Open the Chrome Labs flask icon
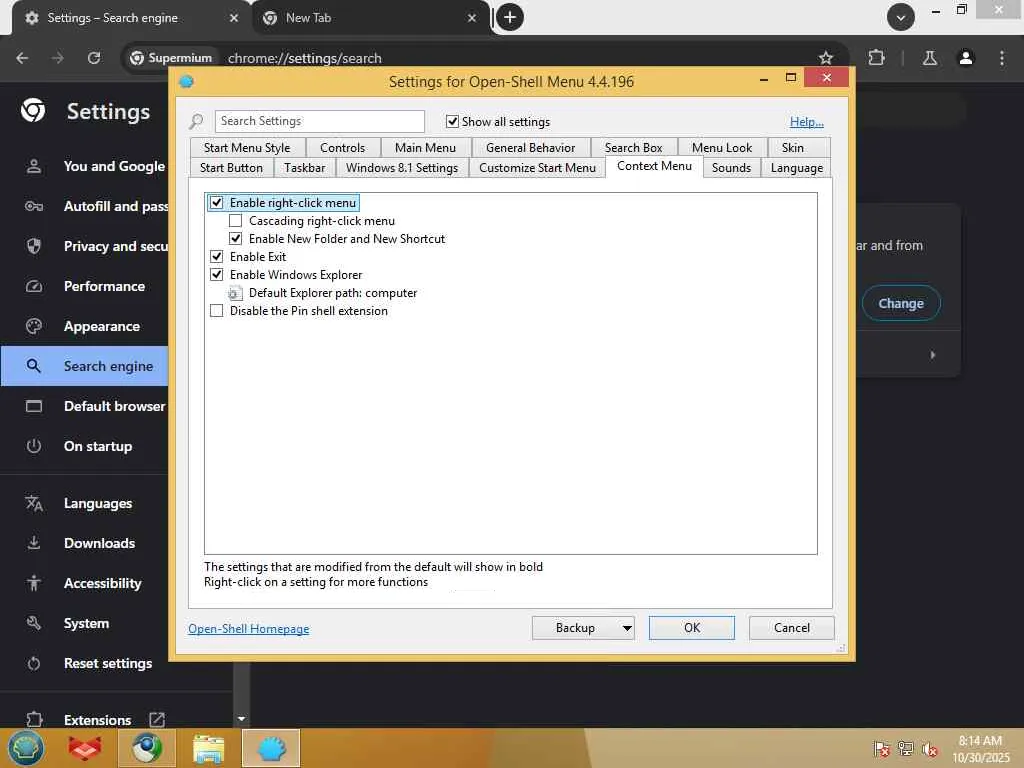The height and width of the screenshot is (768, 1024). pos(929,57)
